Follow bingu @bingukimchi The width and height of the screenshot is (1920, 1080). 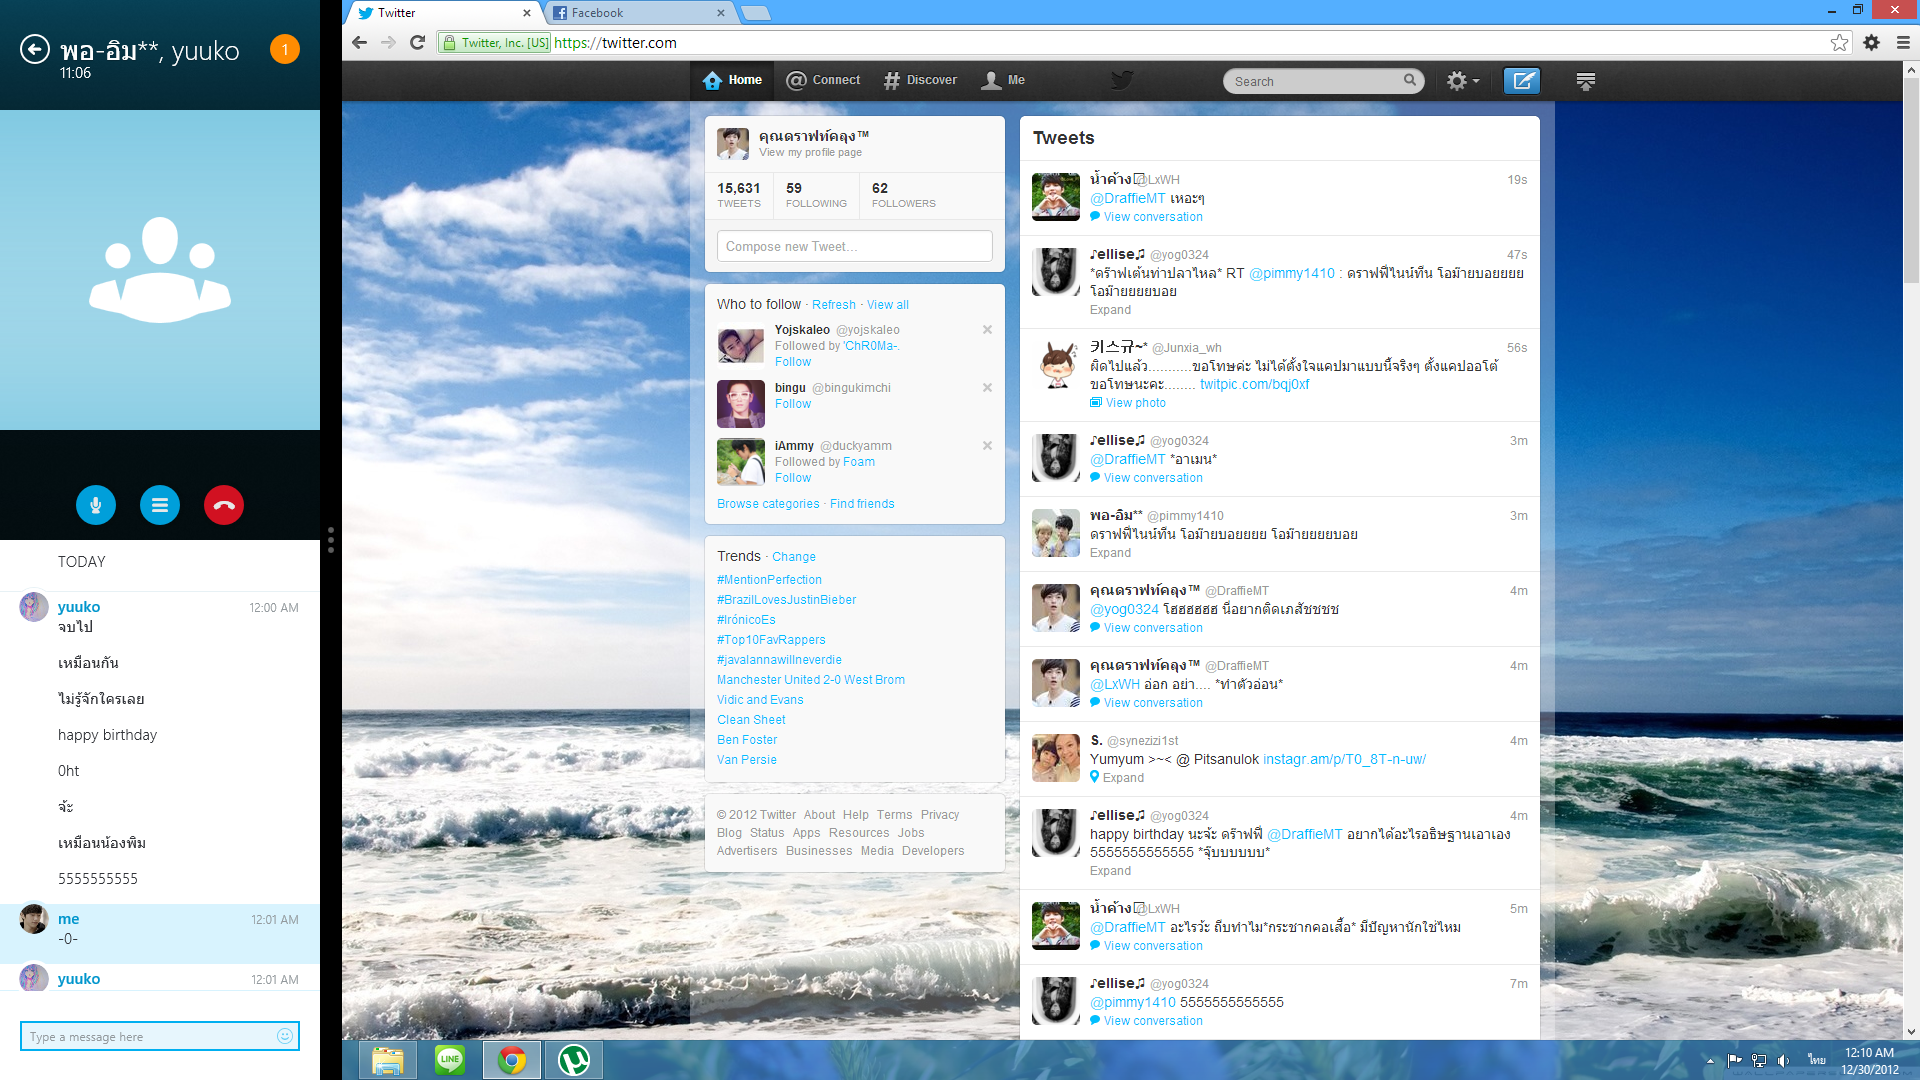pos(793,404)
